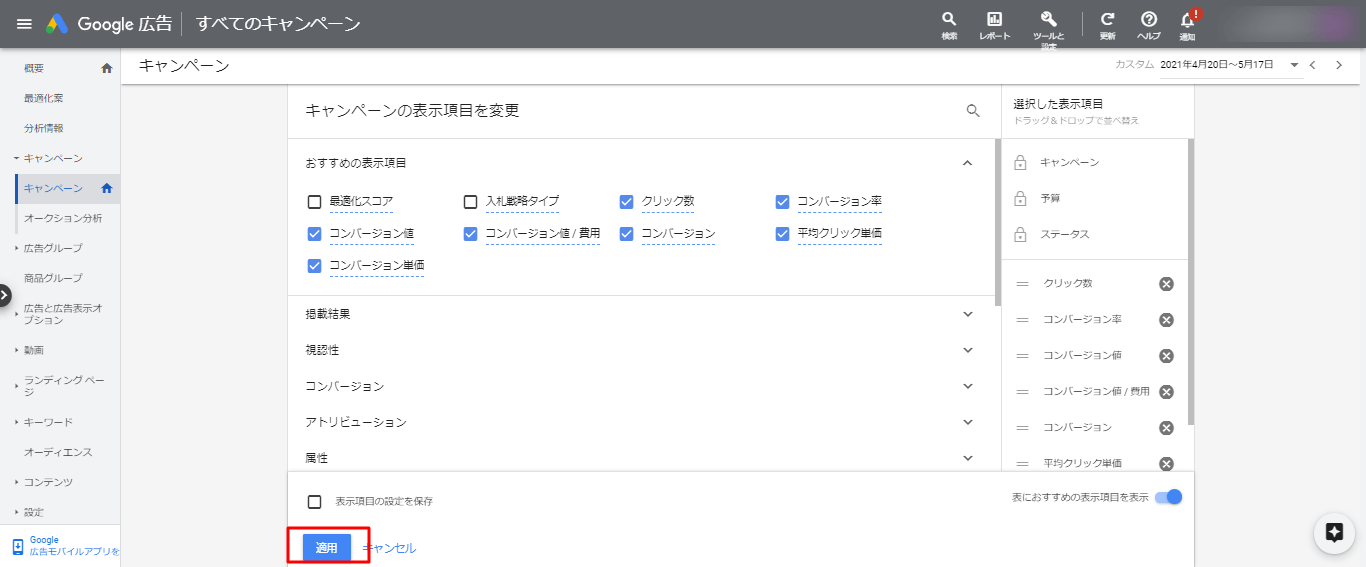Image resolution: width=1366 pixels, height=567 pixels.
Task: Uncheck the 平均クリック単価 checkbox
Action: pos(783,234)
